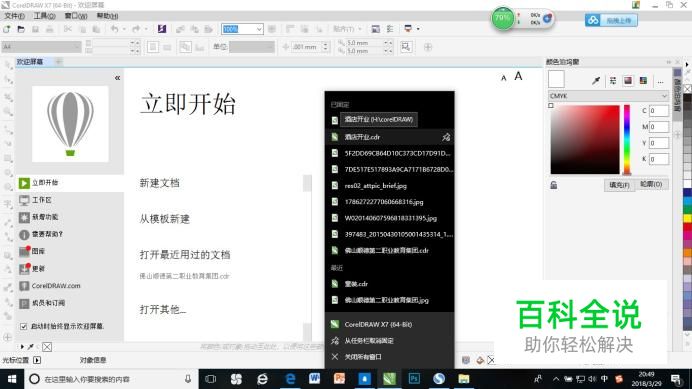Click the 填充(F) fill button

click(x=619, y=185)
